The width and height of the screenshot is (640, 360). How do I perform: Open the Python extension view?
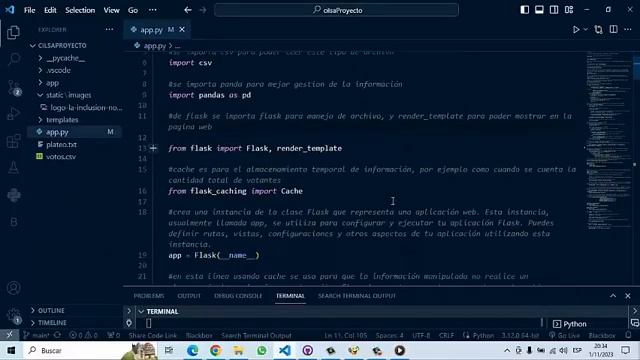pyautogui.click(x=13, y=195)
